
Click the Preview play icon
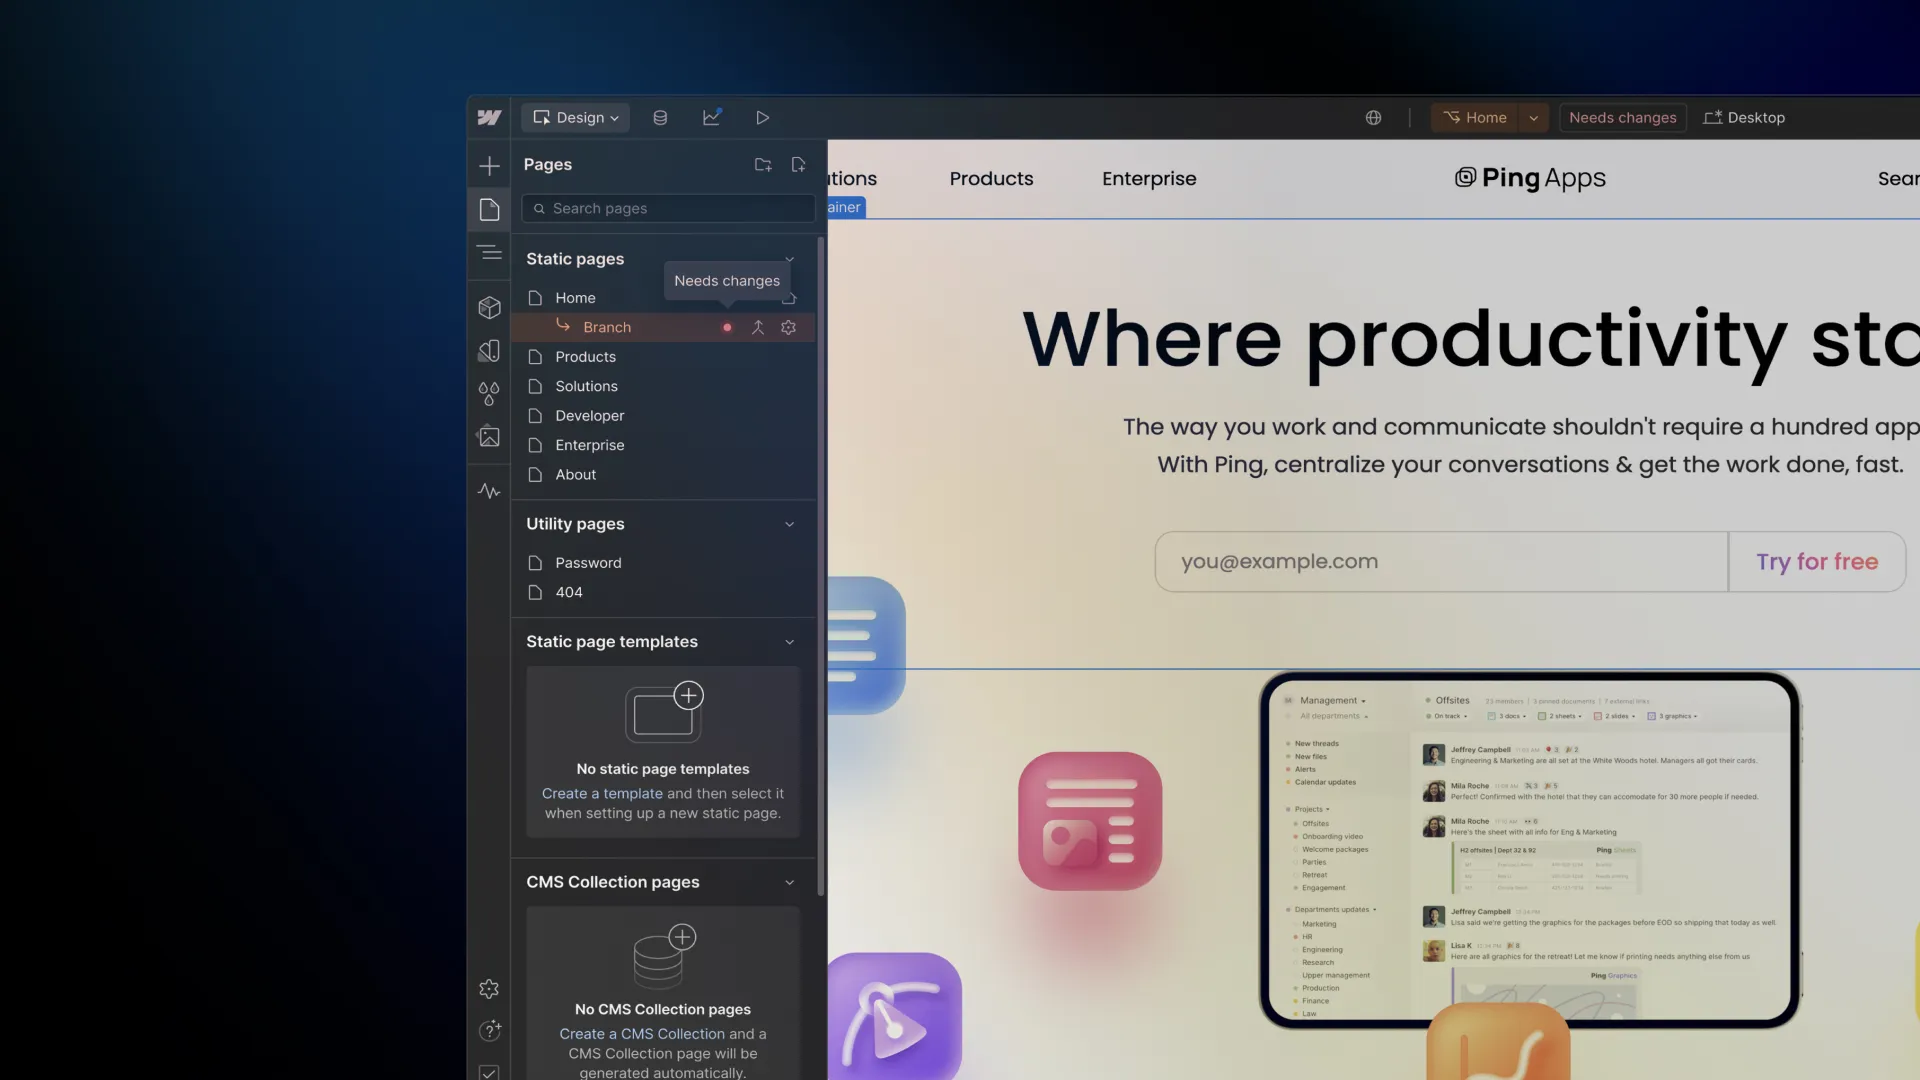[x=762, y=118]
